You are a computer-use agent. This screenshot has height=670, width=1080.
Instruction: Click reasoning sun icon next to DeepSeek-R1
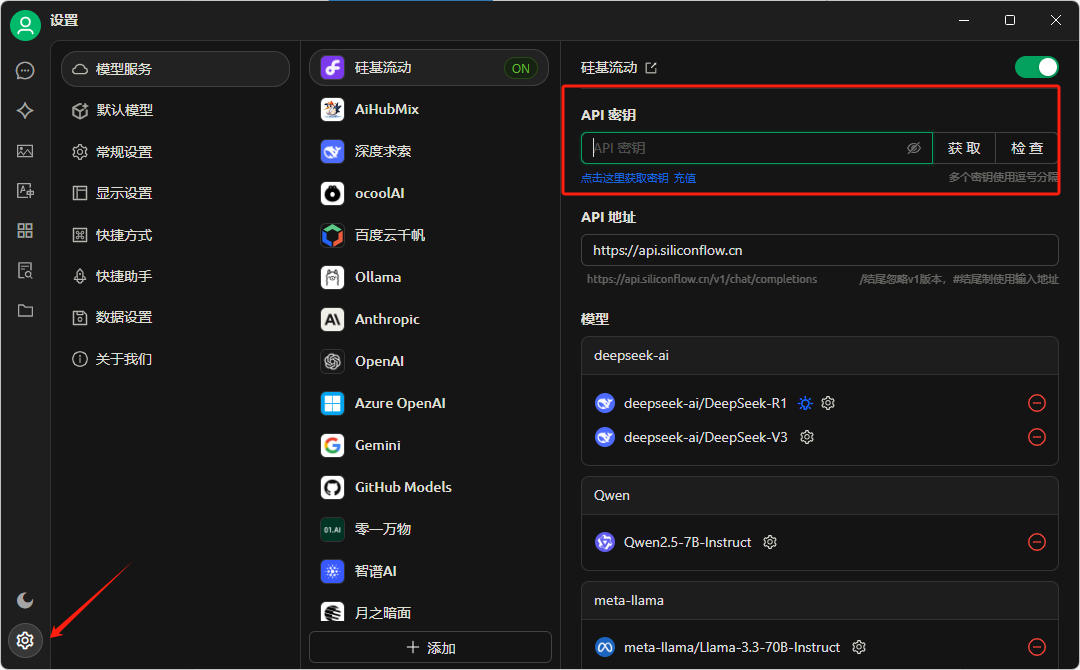coord(804,403)
